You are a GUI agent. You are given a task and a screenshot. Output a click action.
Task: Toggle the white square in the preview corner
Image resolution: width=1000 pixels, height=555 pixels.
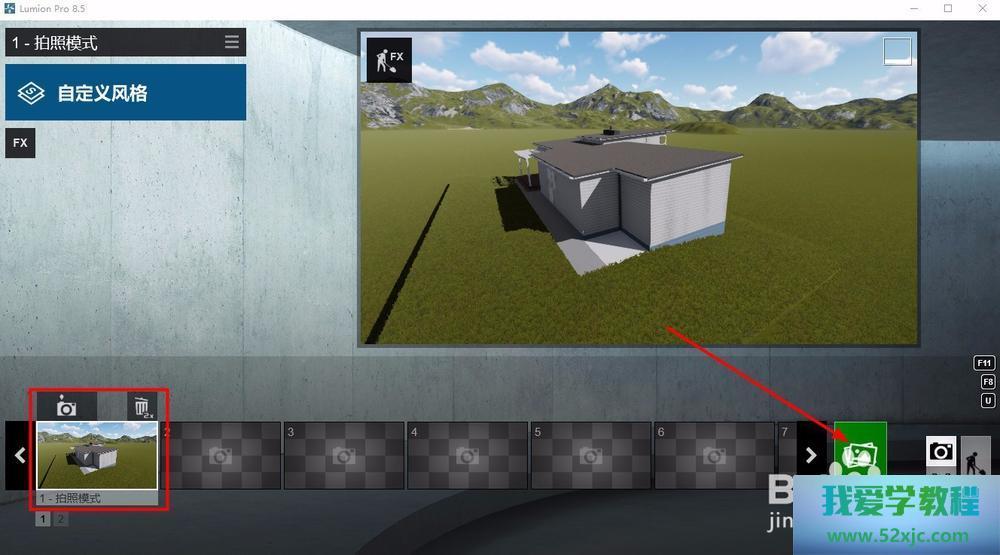click(897, 52)
